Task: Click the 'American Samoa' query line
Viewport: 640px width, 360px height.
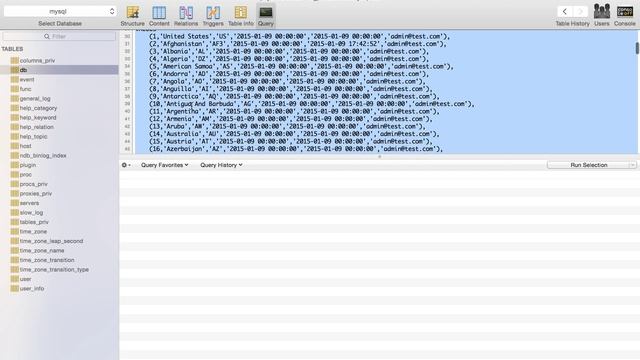Action: (301, 66)
